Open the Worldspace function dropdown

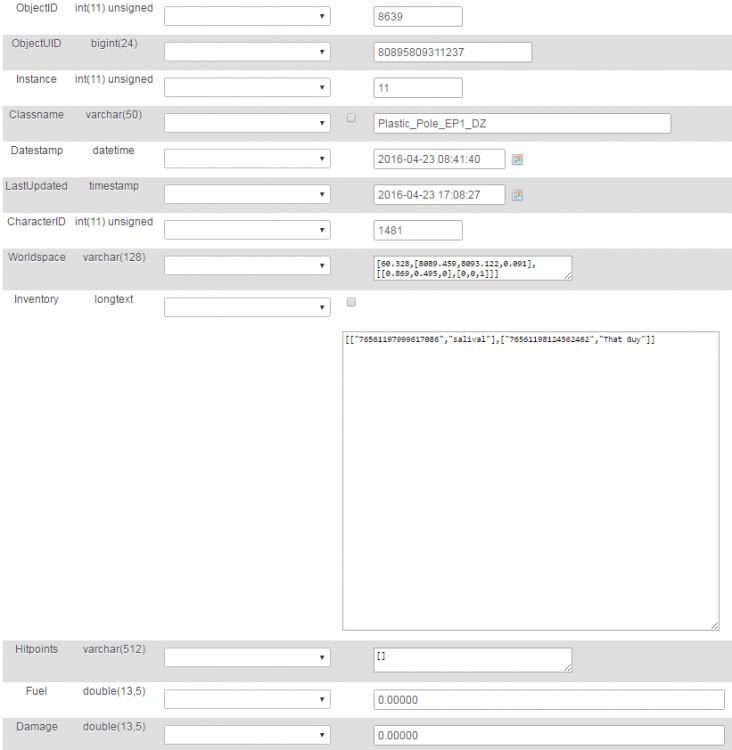(x=246, y=266)
